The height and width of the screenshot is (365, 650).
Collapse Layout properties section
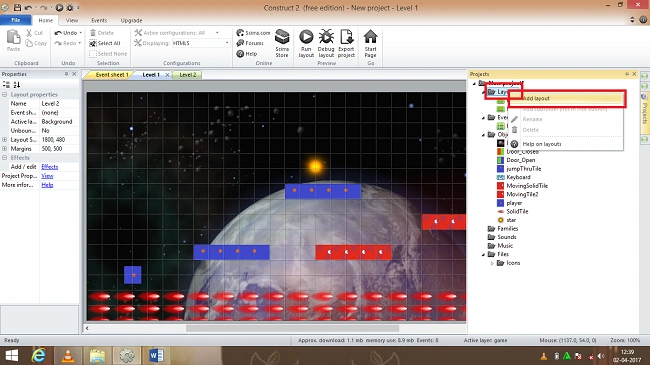point(5,95)
